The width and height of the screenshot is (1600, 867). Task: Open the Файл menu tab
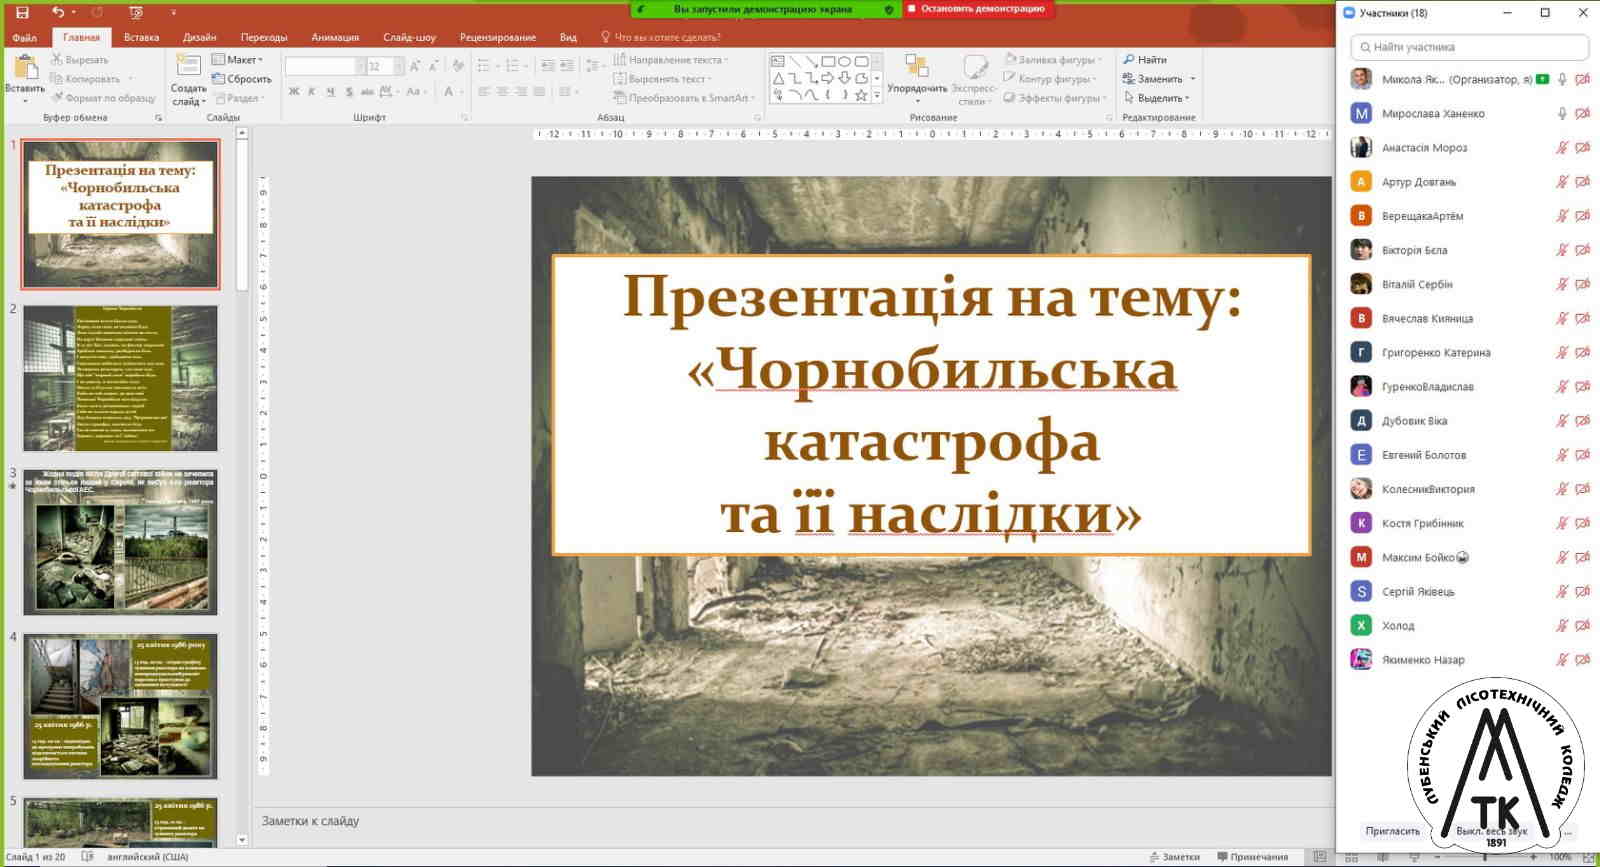click(x=25, y=37)
